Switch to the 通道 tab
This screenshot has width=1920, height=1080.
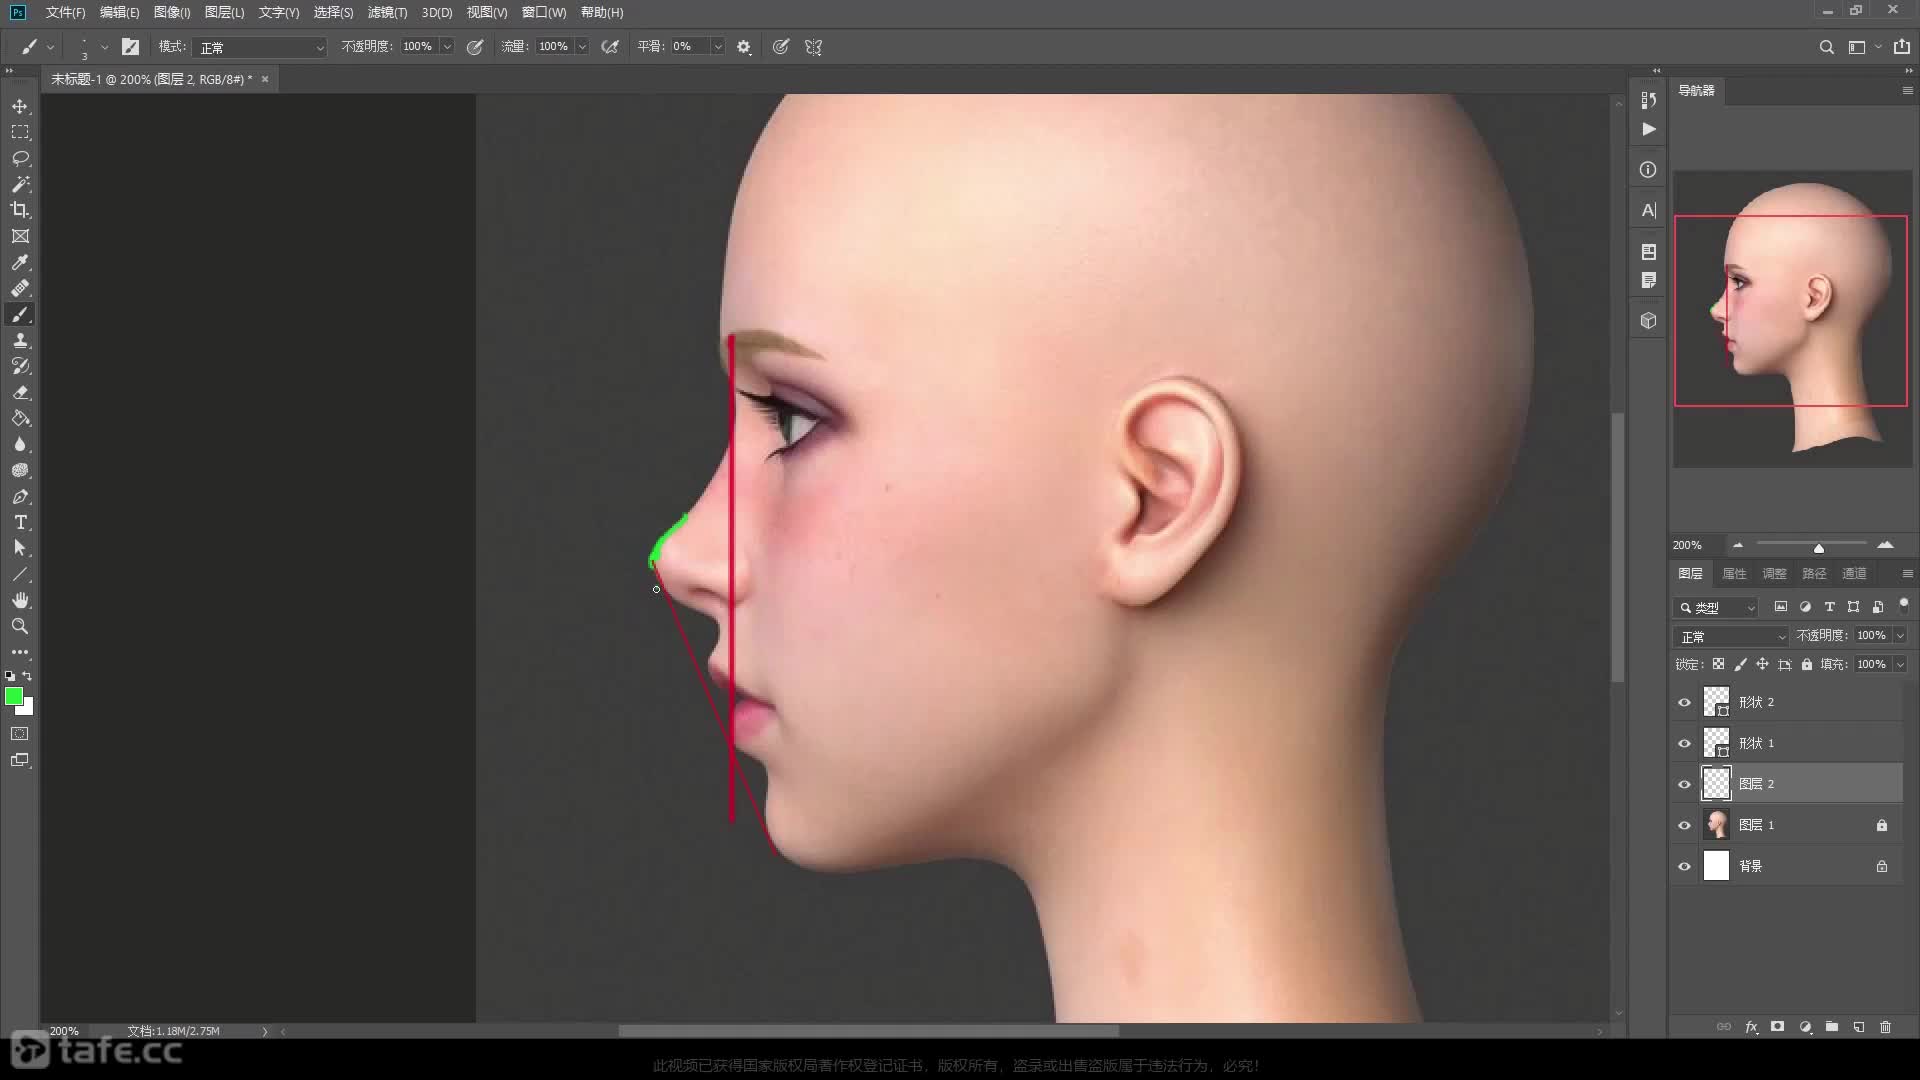[x=1854, y=574]
